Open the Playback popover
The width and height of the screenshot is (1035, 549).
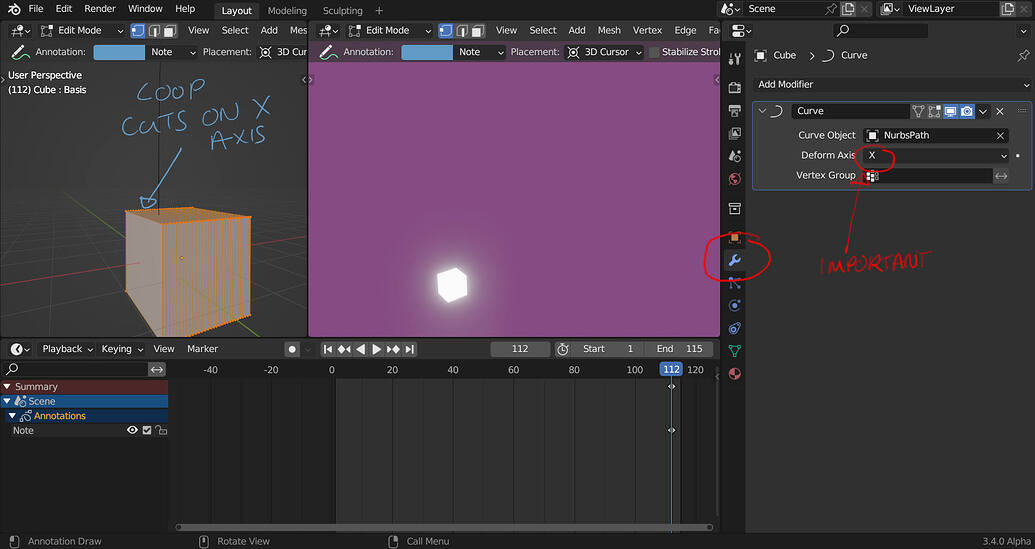pyautogui.click(x=68, y=349)
